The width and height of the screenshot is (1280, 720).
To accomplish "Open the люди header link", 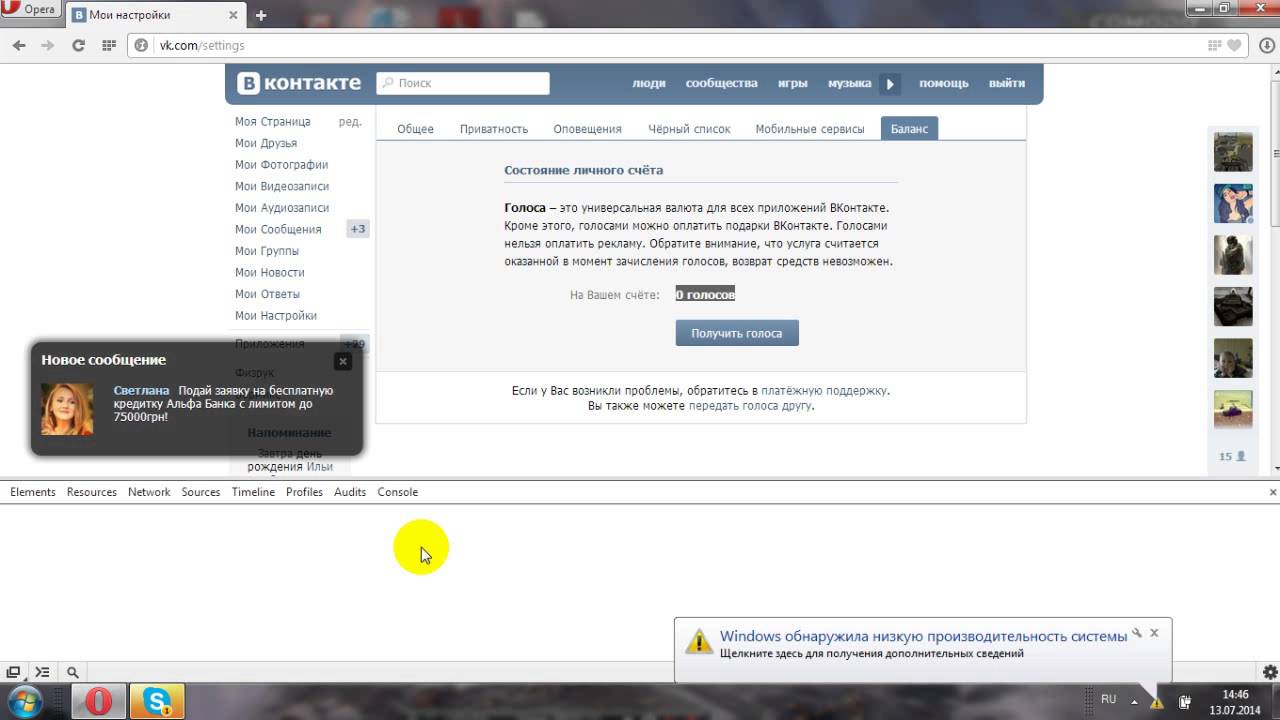I will [649, 83].
